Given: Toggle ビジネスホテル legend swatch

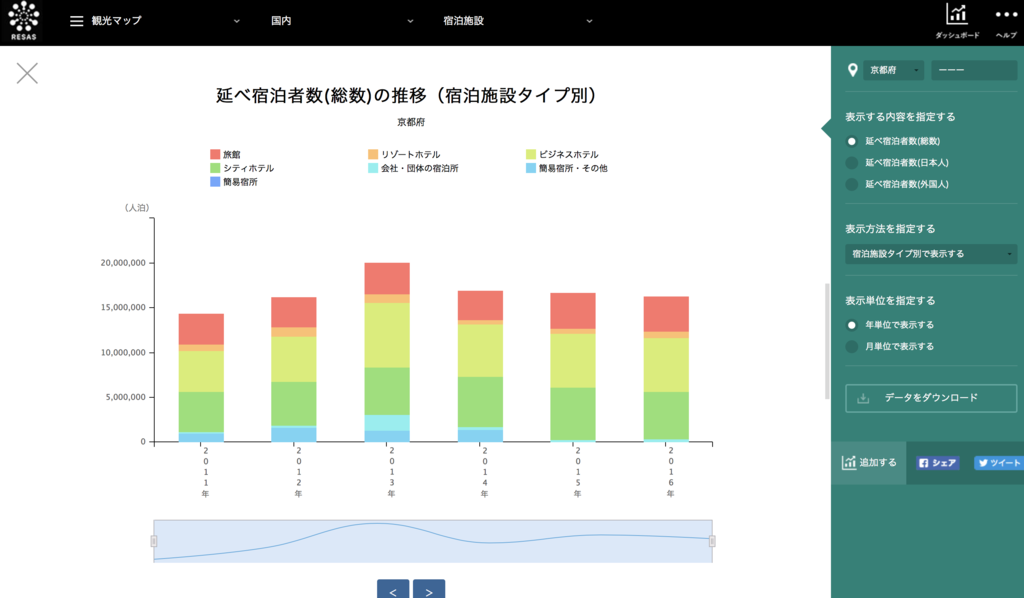Looking at the screenshot, I should click(531, 154).
